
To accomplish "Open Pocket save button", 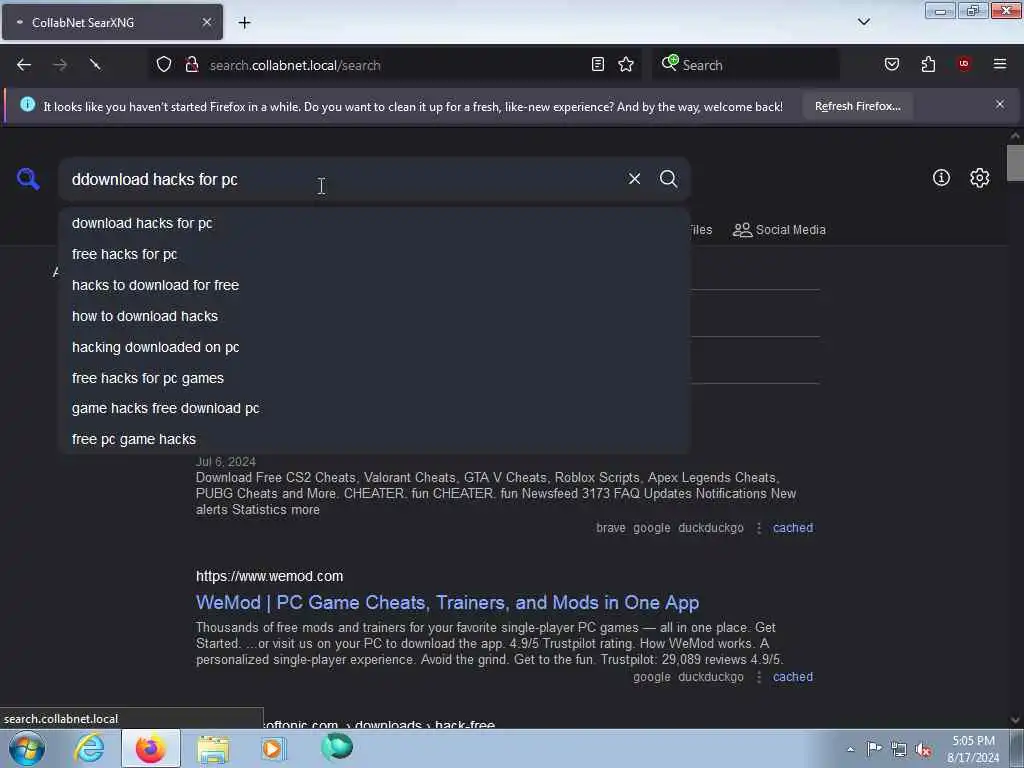I will click(892, 65).
